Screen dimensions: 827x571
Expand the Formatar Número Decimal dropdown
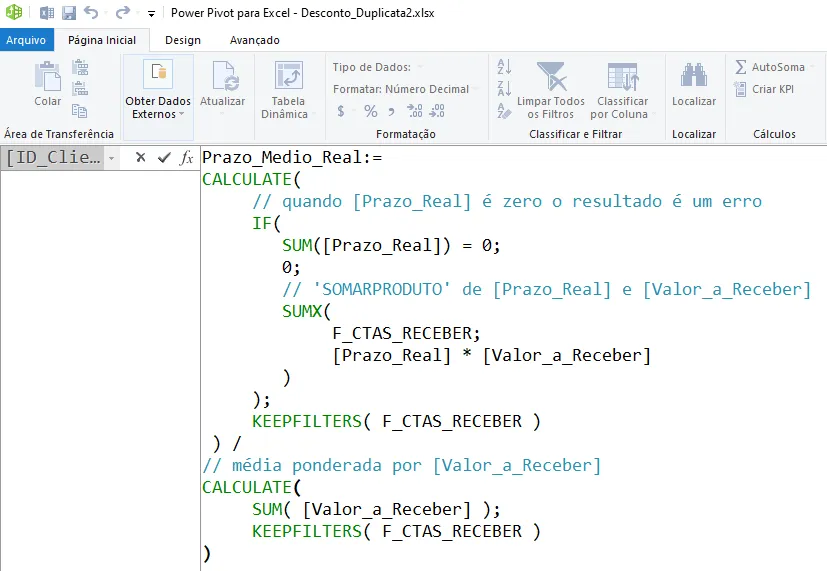click(x=476, y=89)
